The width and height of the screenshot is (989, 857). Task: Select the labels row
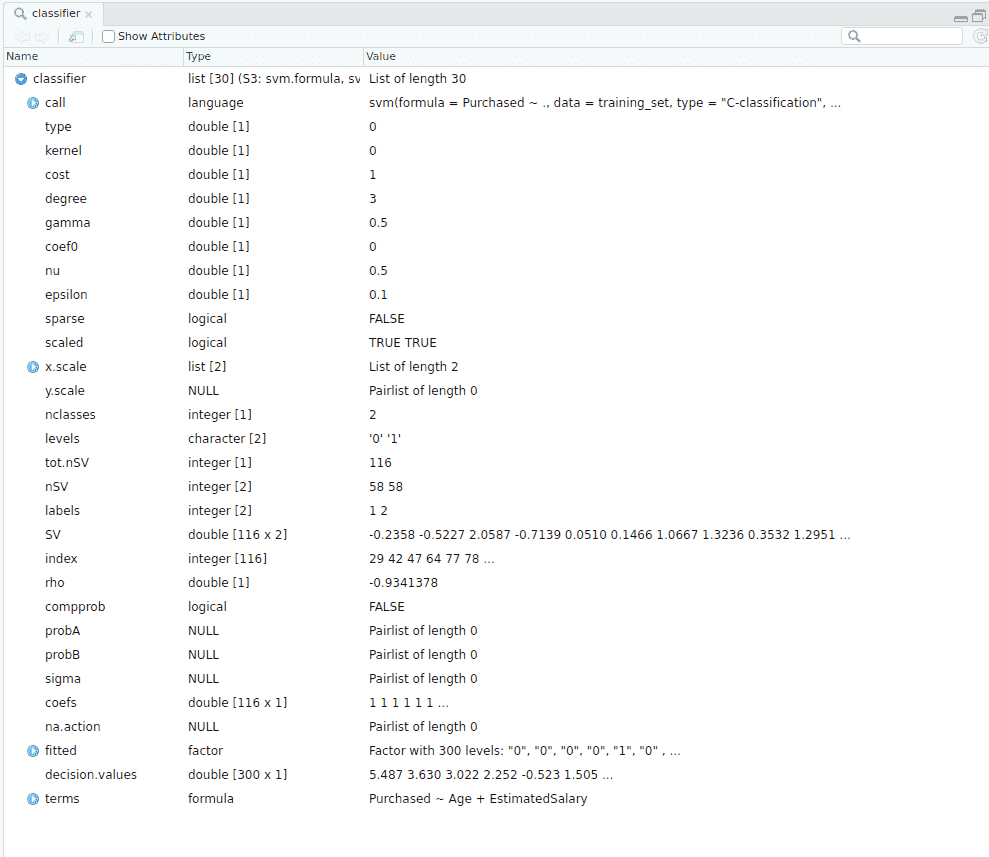[496, 510]
